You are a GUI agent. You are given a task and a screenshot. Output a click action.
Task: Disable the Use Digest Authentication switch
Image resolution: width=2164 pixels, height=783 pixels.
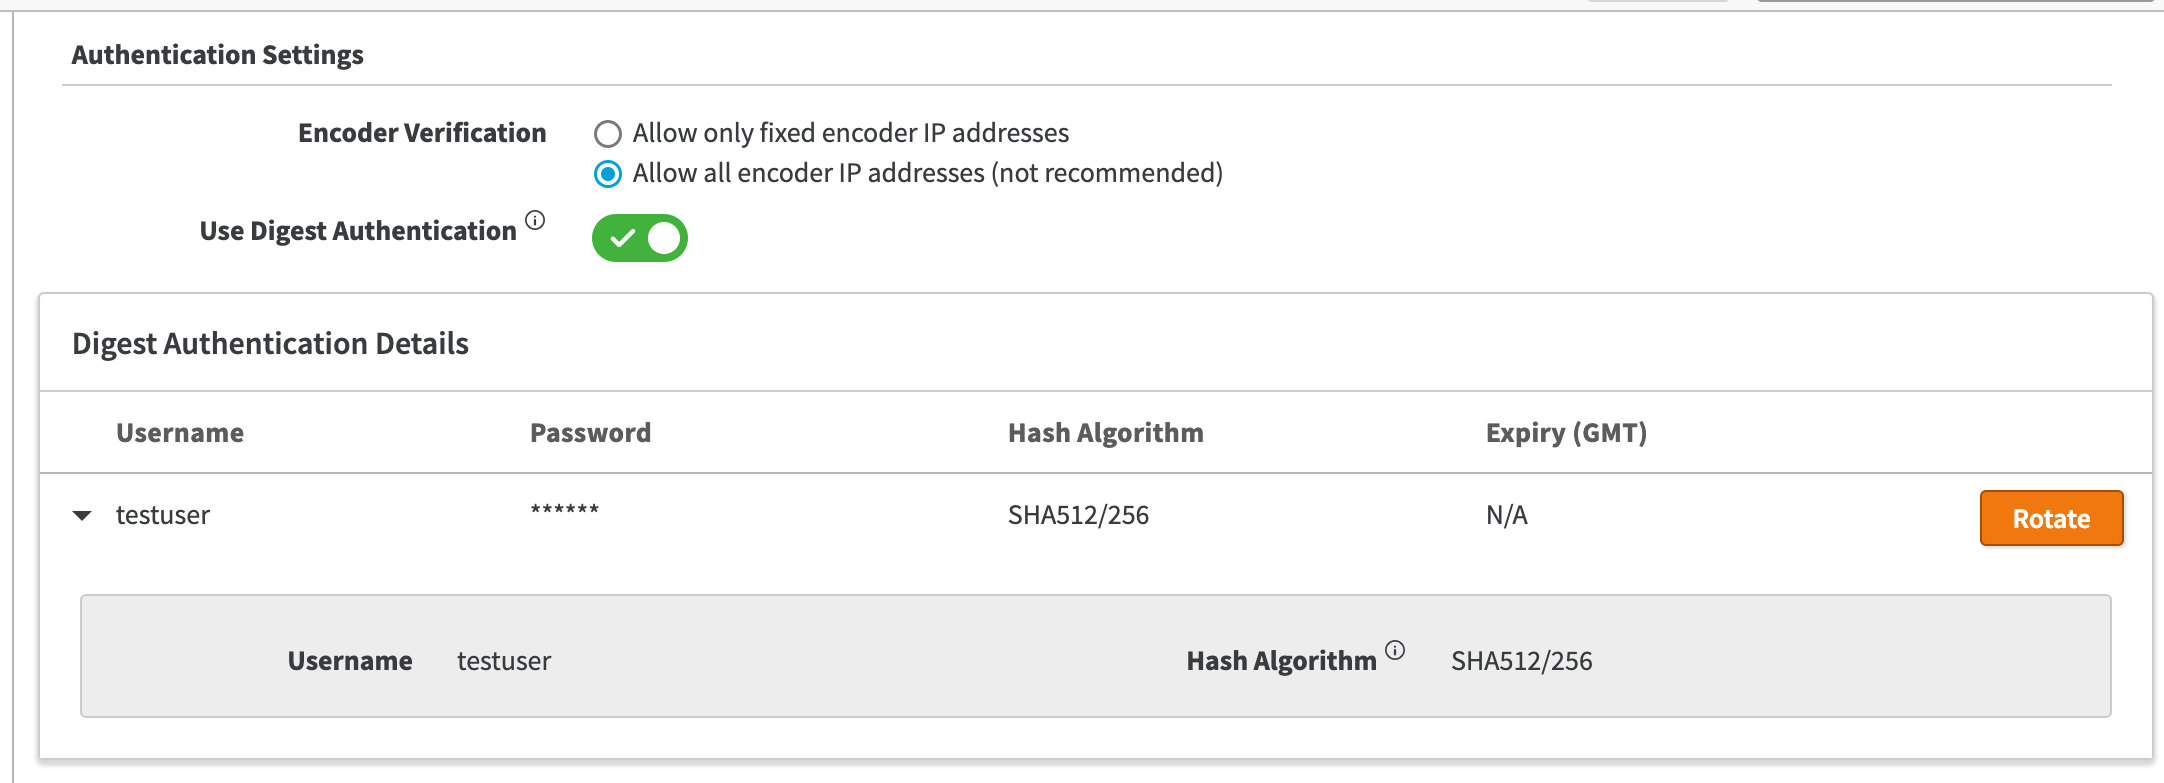[640, 238]
